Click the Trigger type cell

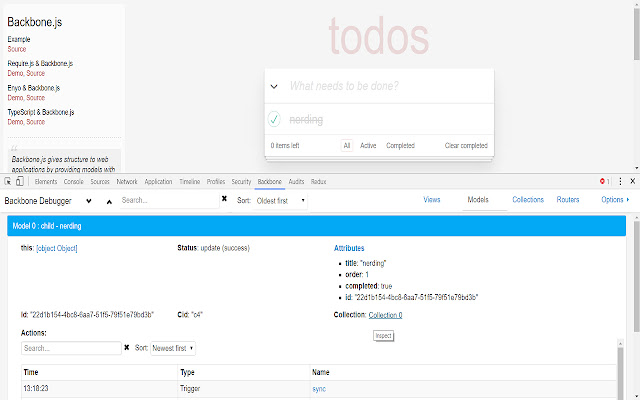[x=190, y=389]
